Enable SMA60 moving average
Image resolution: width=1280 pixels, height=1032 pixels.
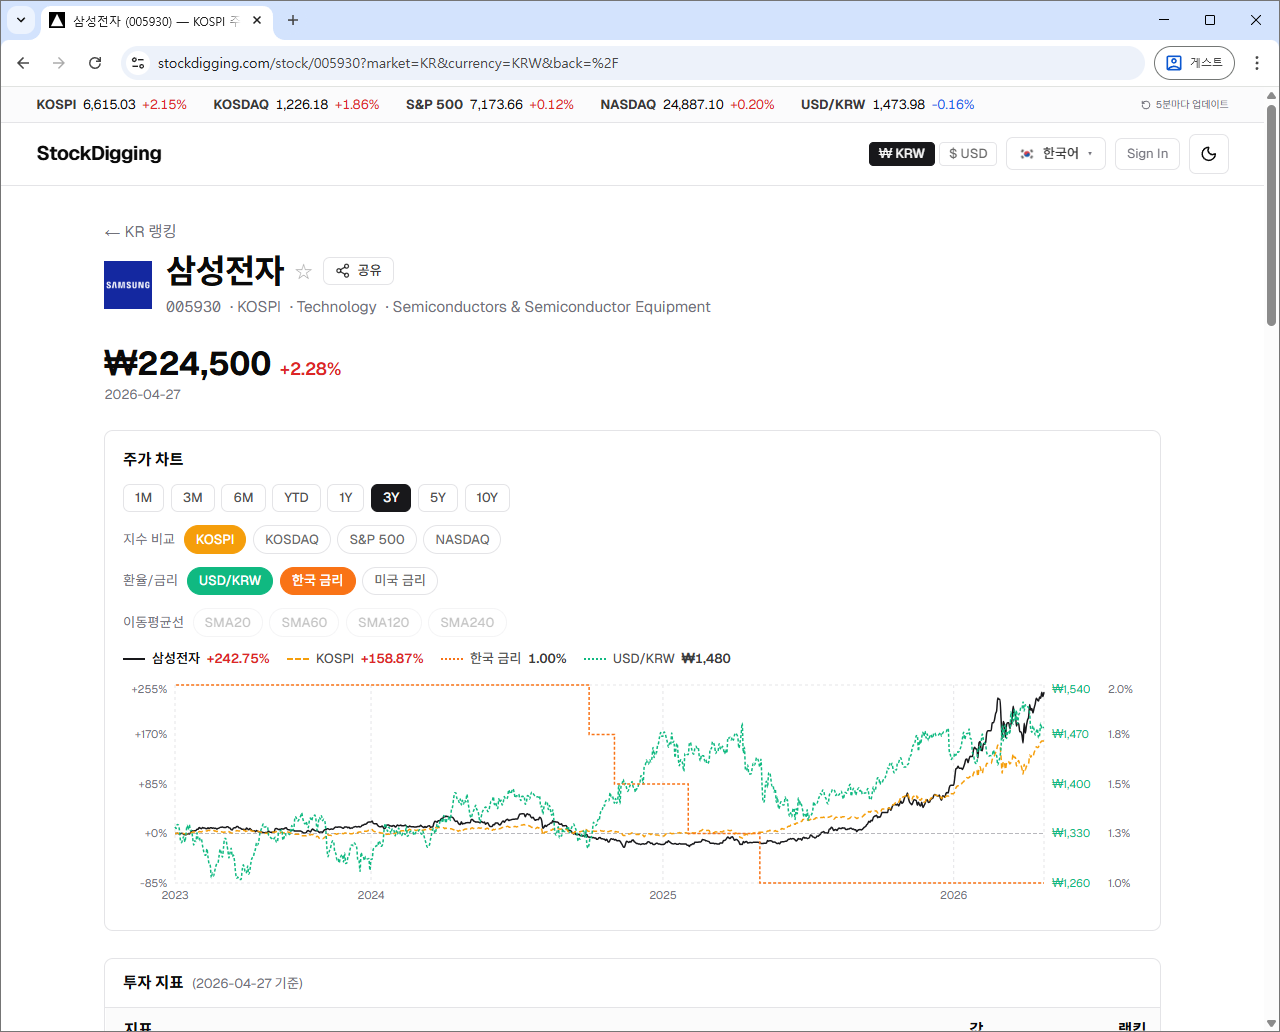(x=304, y=623)
